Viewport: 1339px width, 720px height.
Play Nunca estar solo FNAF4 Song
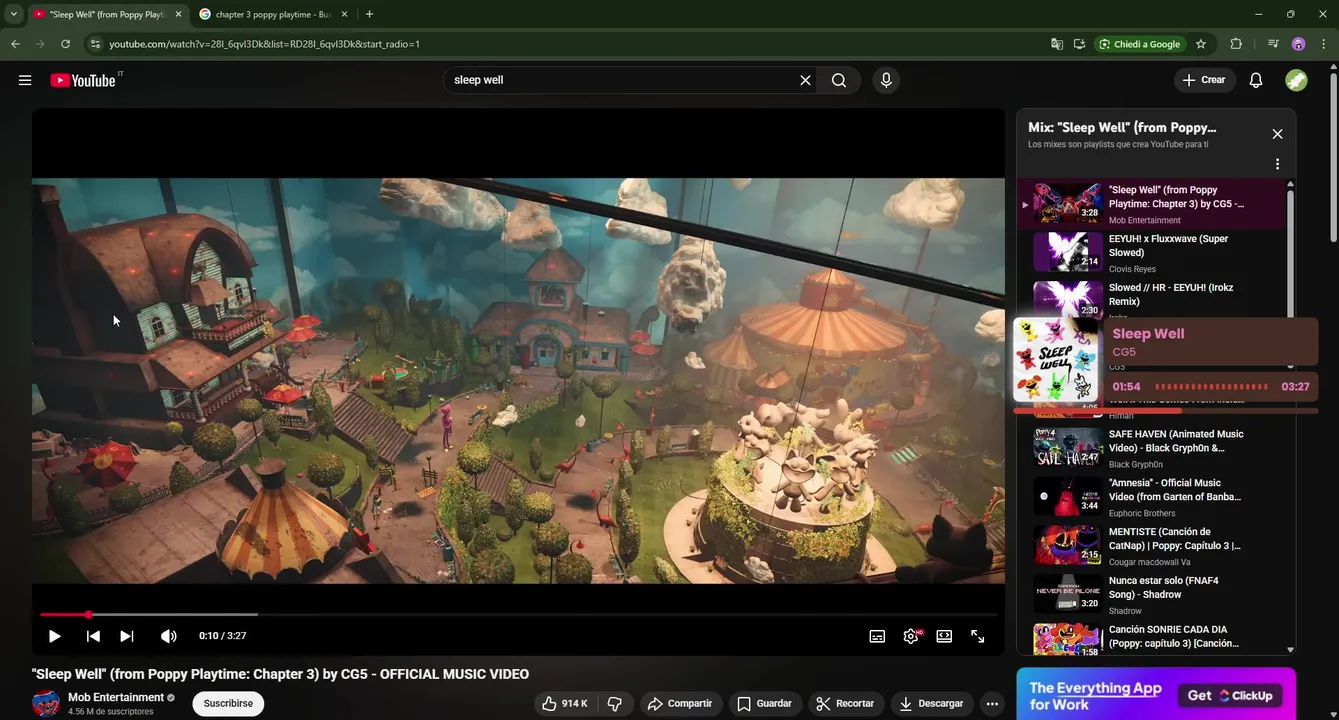[1152, 596]
